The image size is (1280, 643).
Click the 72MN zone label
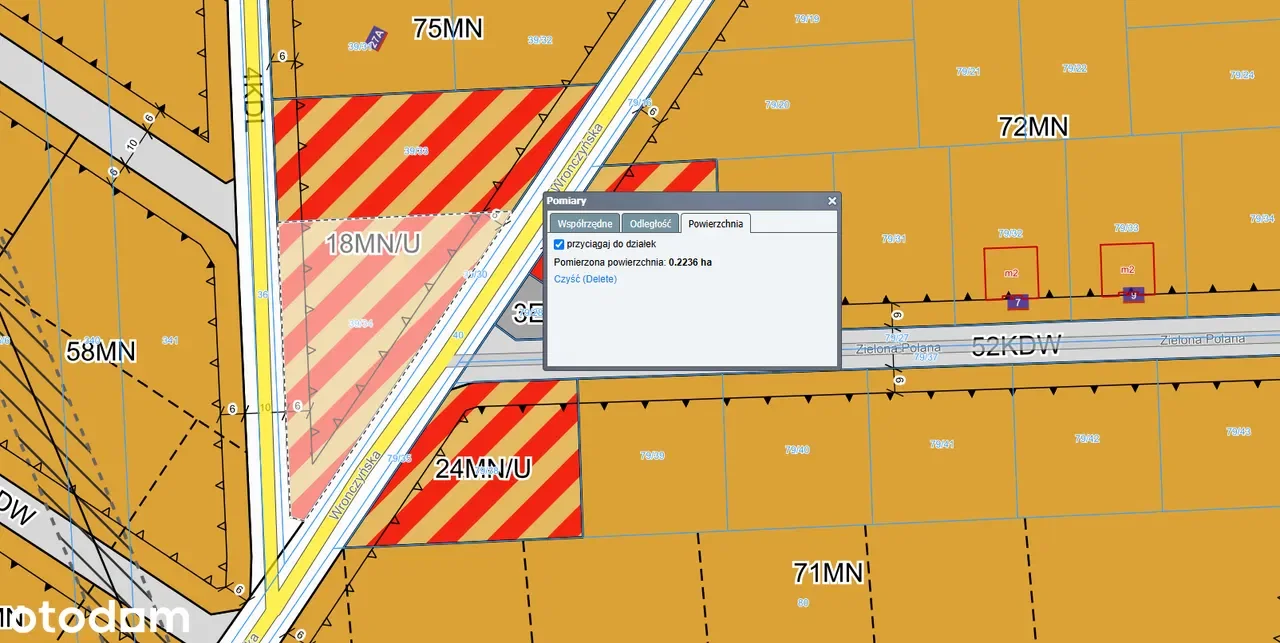(1033, 127)
